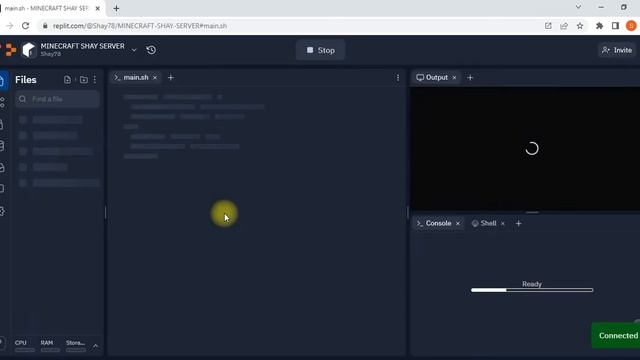Open the Chrome tab search chevron
The image size is (640, 360).
click(578, 7)
